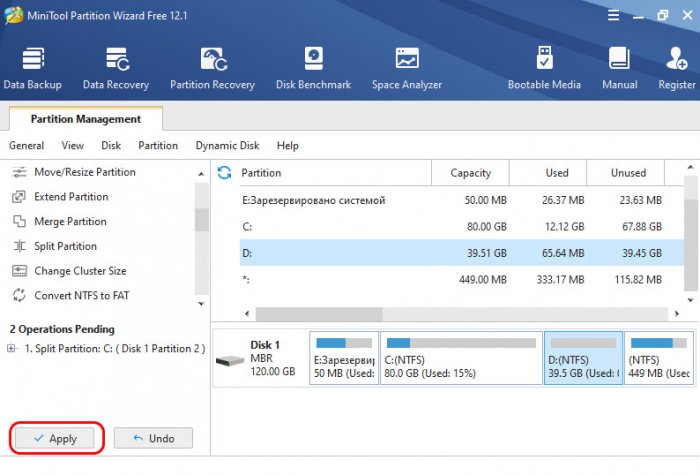Click the partition list horizontal scrollbar thumb

pyautogui.click(x=319, y=314)
